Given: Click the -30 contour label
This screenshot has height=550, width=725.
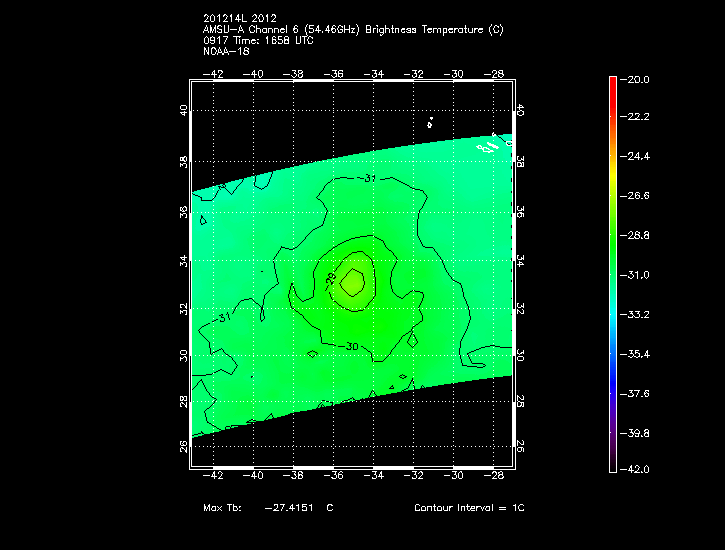Looking at the screenshot, I should tap(350, 346).
